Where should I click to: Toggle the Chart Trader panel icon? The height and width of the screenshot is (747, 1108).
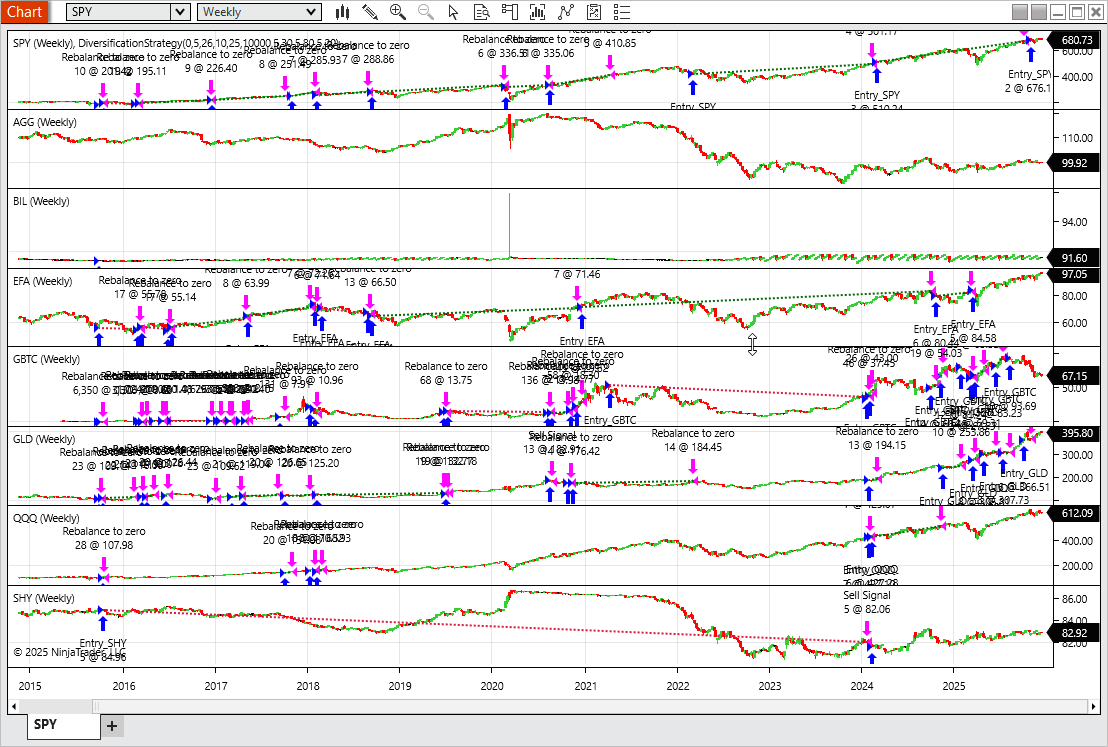coord(510,12)
